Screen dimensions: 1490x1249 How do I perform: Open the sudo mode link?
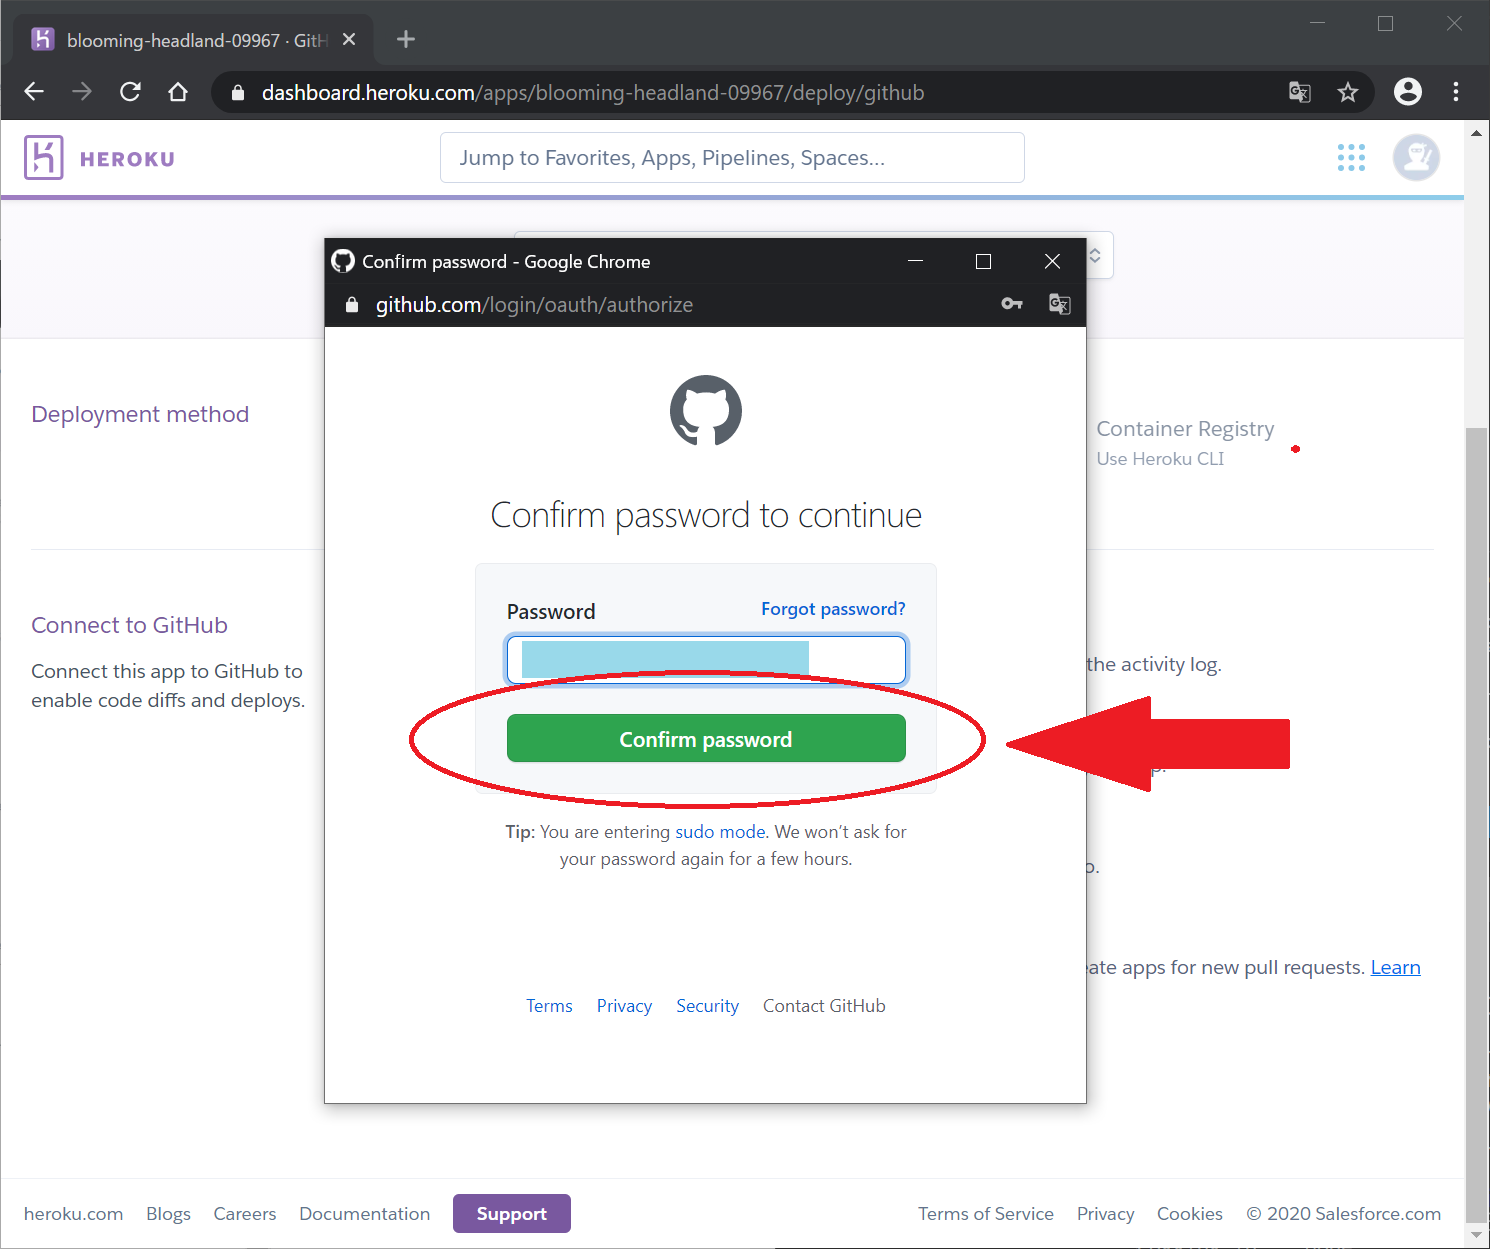pos(720,832)
